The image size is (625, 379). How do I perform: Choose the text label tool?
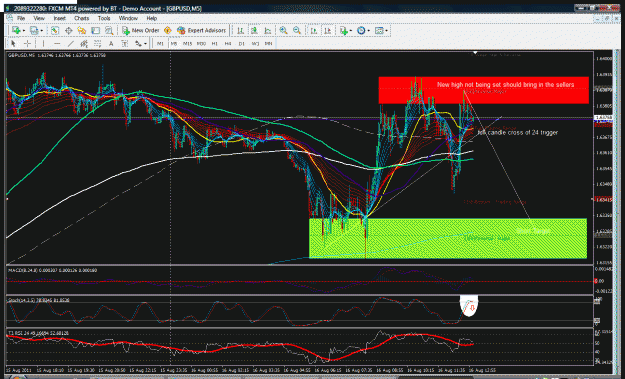click(124, 43)
